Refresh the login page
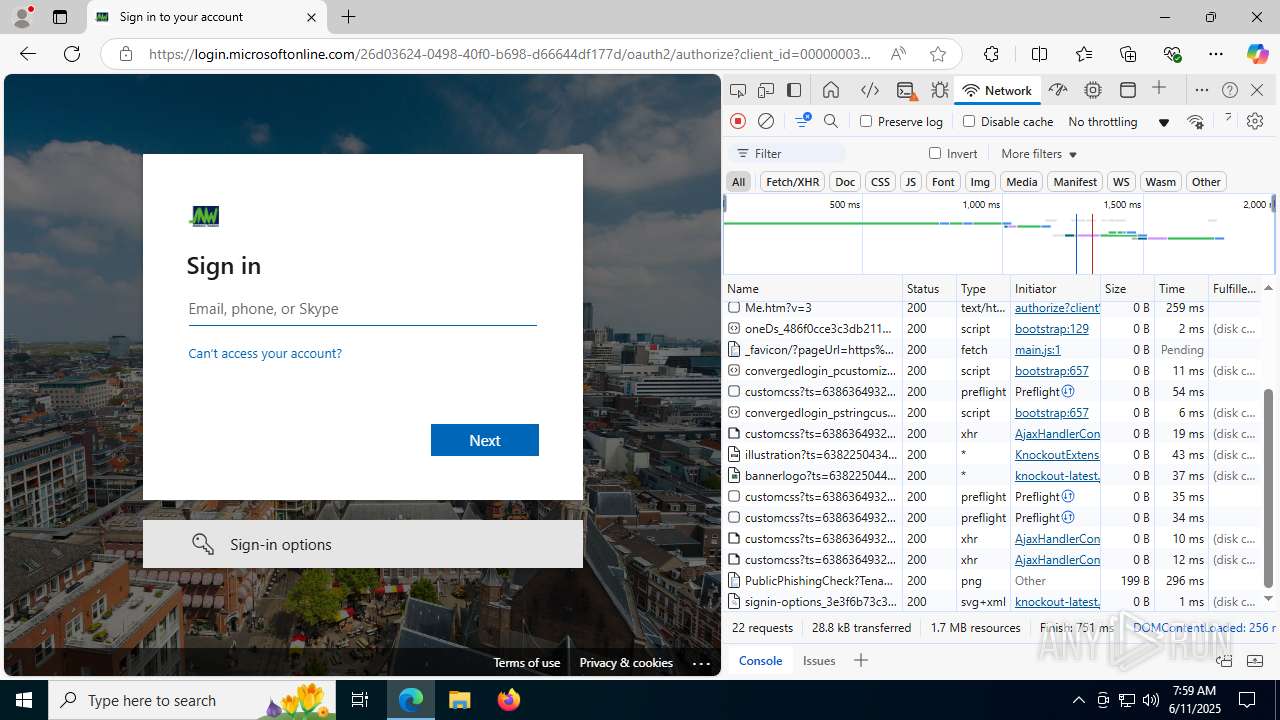This screenshot has width=1280, height=720. [72, 54]
